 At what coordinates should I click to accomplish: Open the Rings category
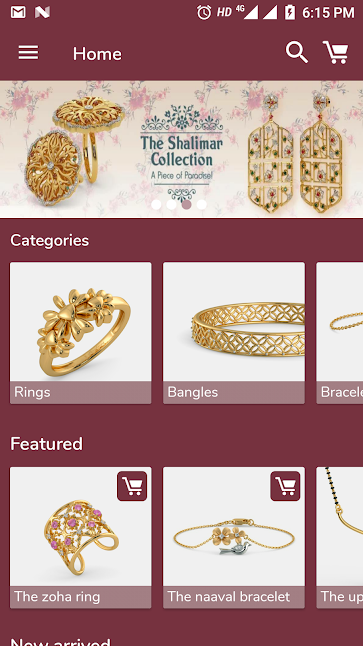tap(80, 333)
